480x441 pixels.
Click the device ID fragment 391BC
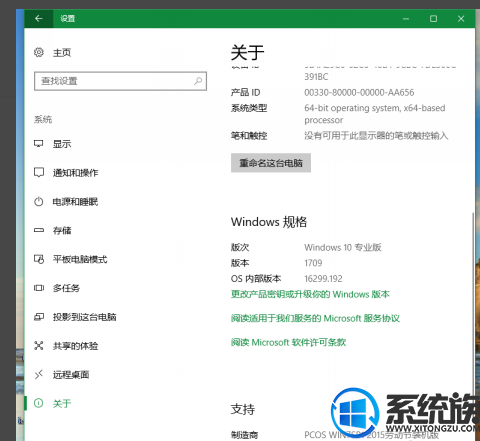(316, 77)
